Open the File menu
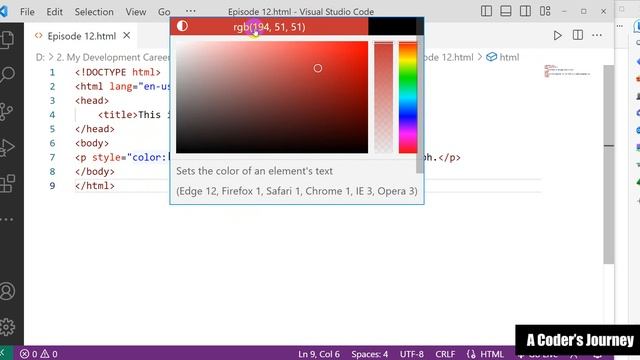Screen dimensions: 640x360 click(27, 12)
